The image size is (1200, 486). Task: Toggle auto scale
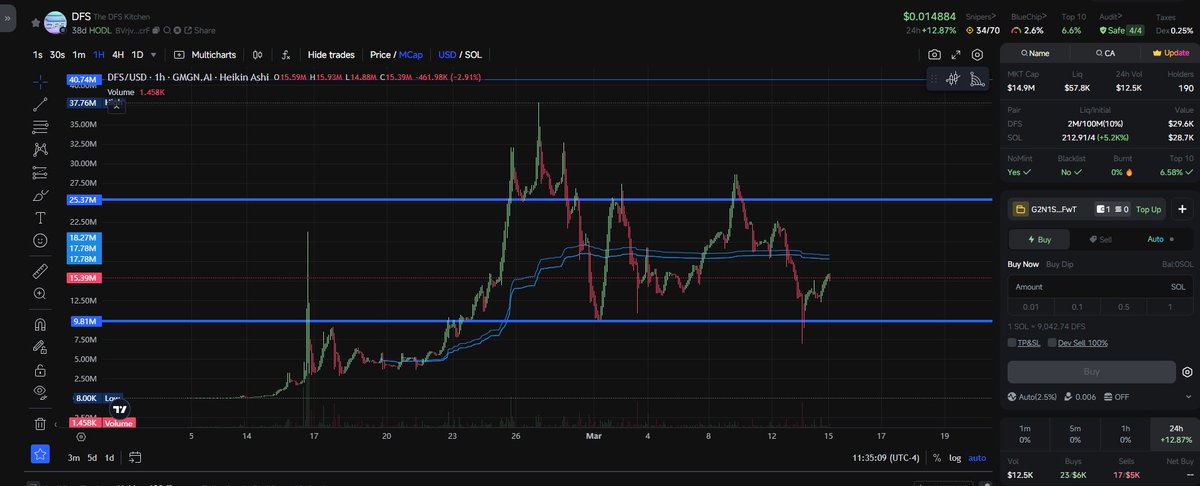[x=977, y=458]
